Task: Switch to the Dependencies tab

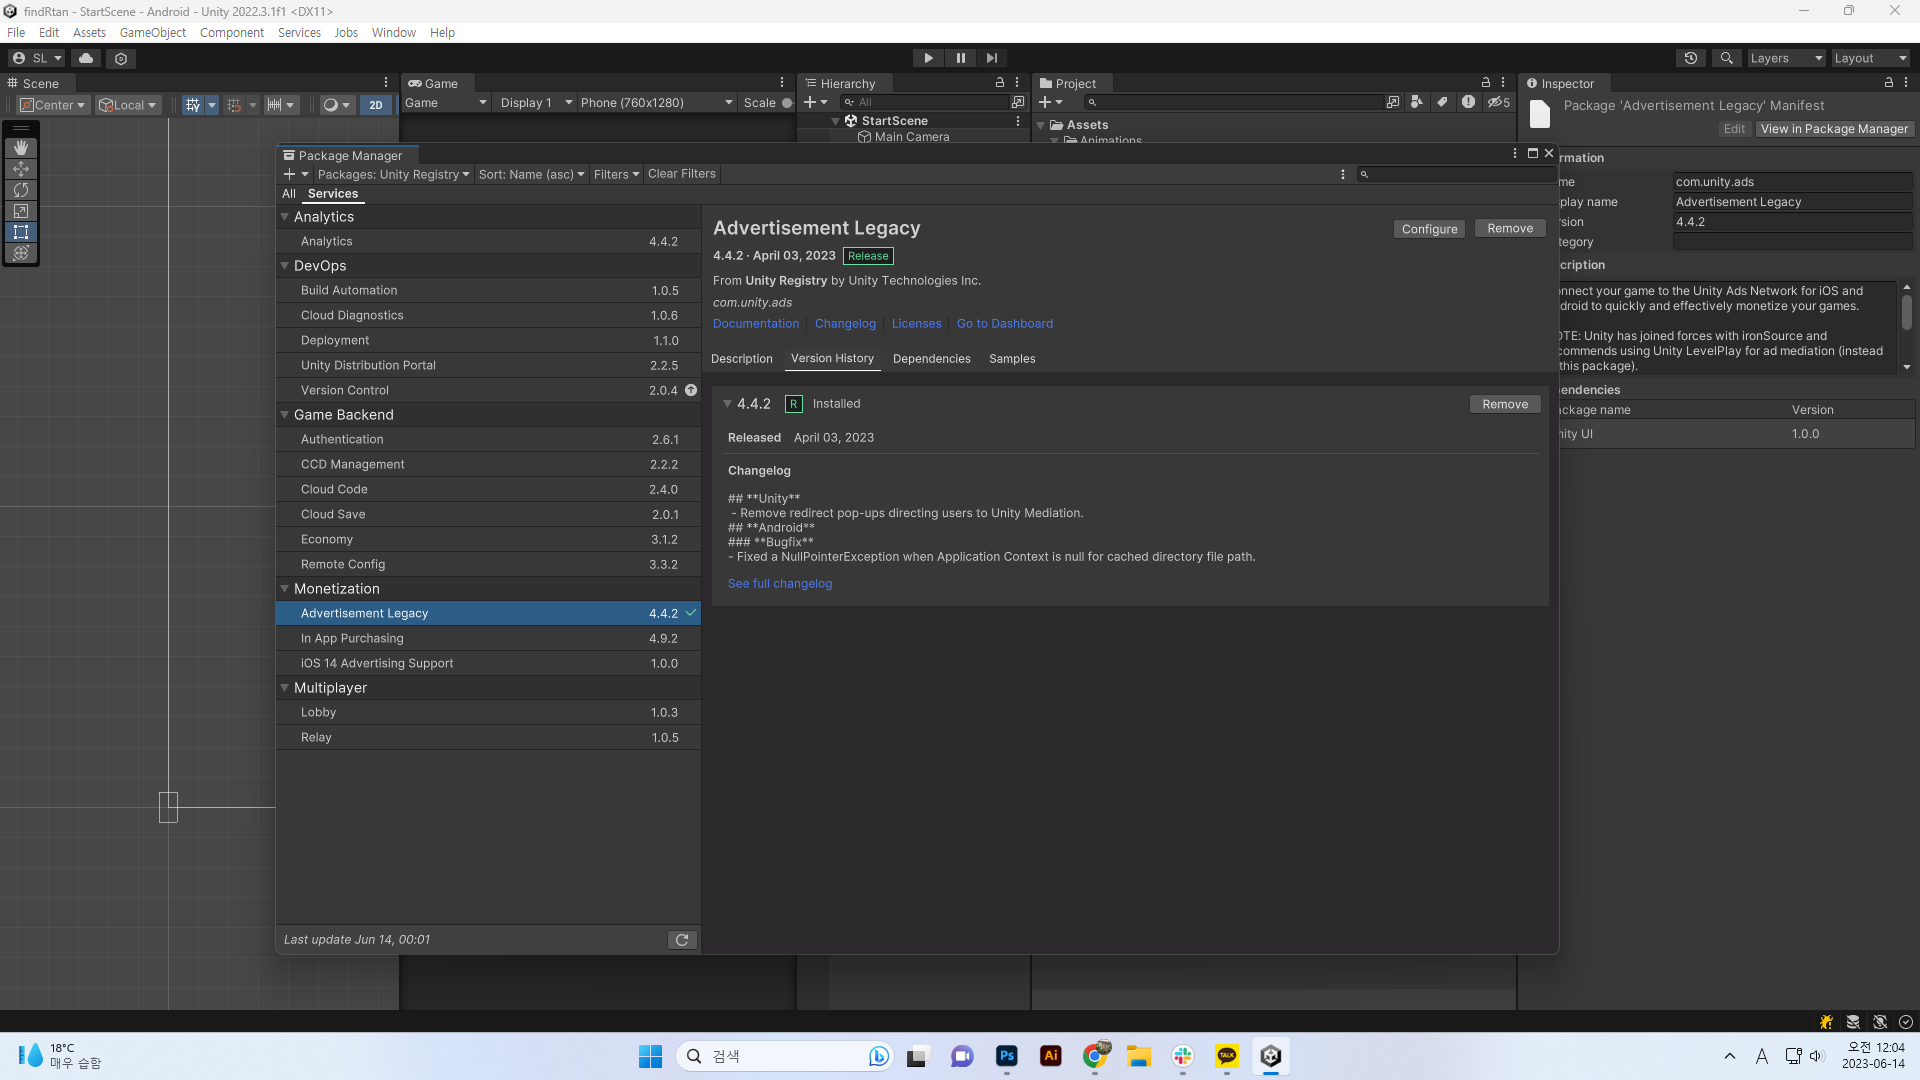Action: click(x=932, y=359)
